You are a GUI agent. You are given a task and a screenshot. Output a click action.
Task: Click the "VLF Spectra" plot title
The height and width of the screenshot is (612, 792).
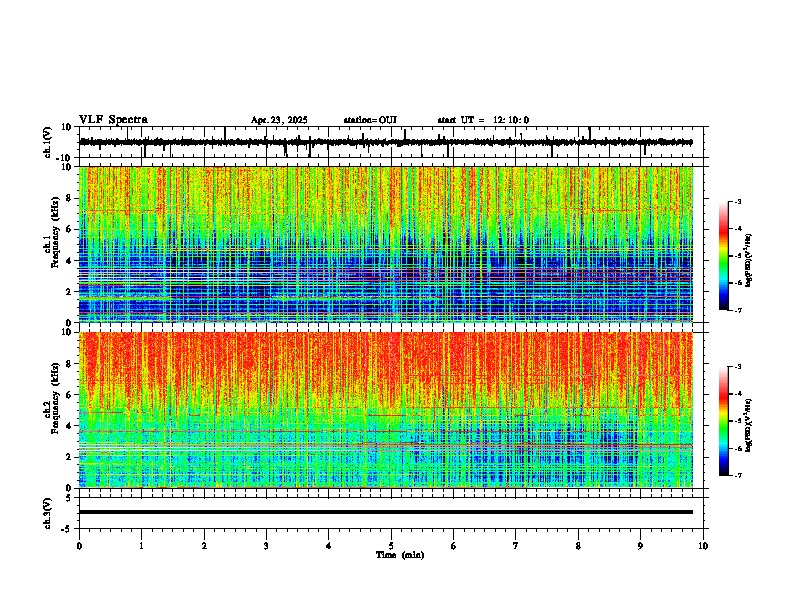pyautogui.click(x=113, y=120)
